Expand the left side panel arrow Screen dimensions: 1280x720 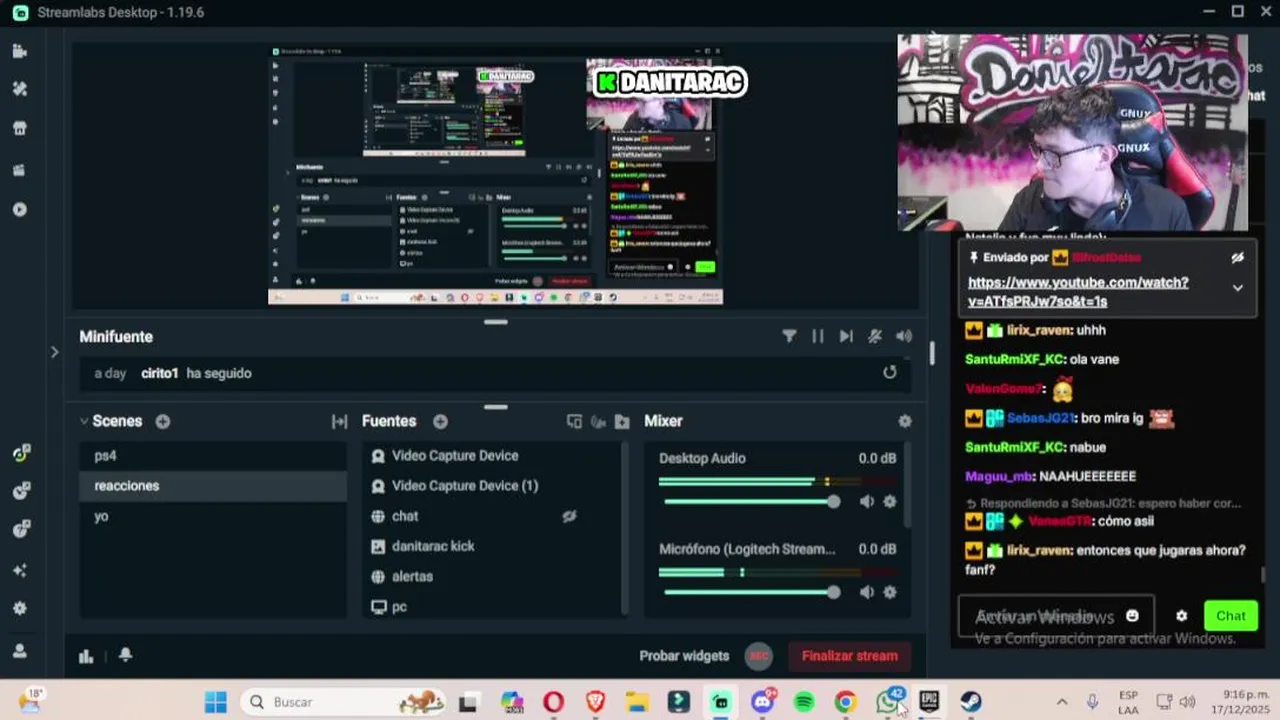(54, 351)
